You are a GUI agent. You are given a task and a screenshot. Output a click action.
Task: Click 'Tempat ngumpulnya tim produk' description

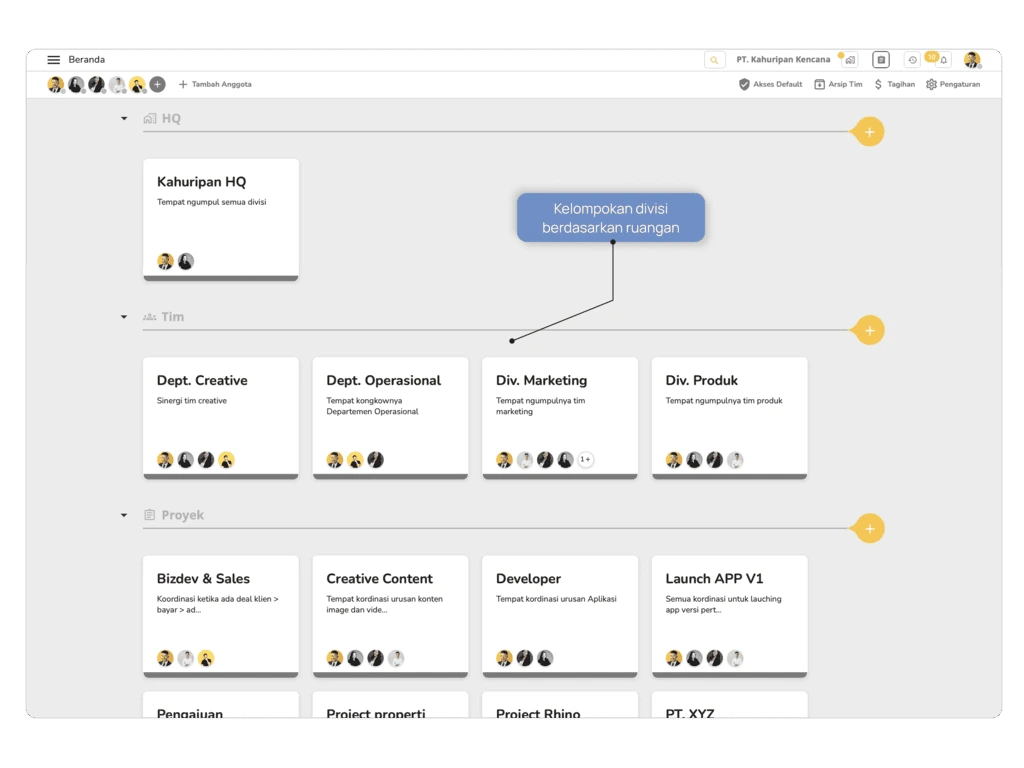click(x=724, y=401)
